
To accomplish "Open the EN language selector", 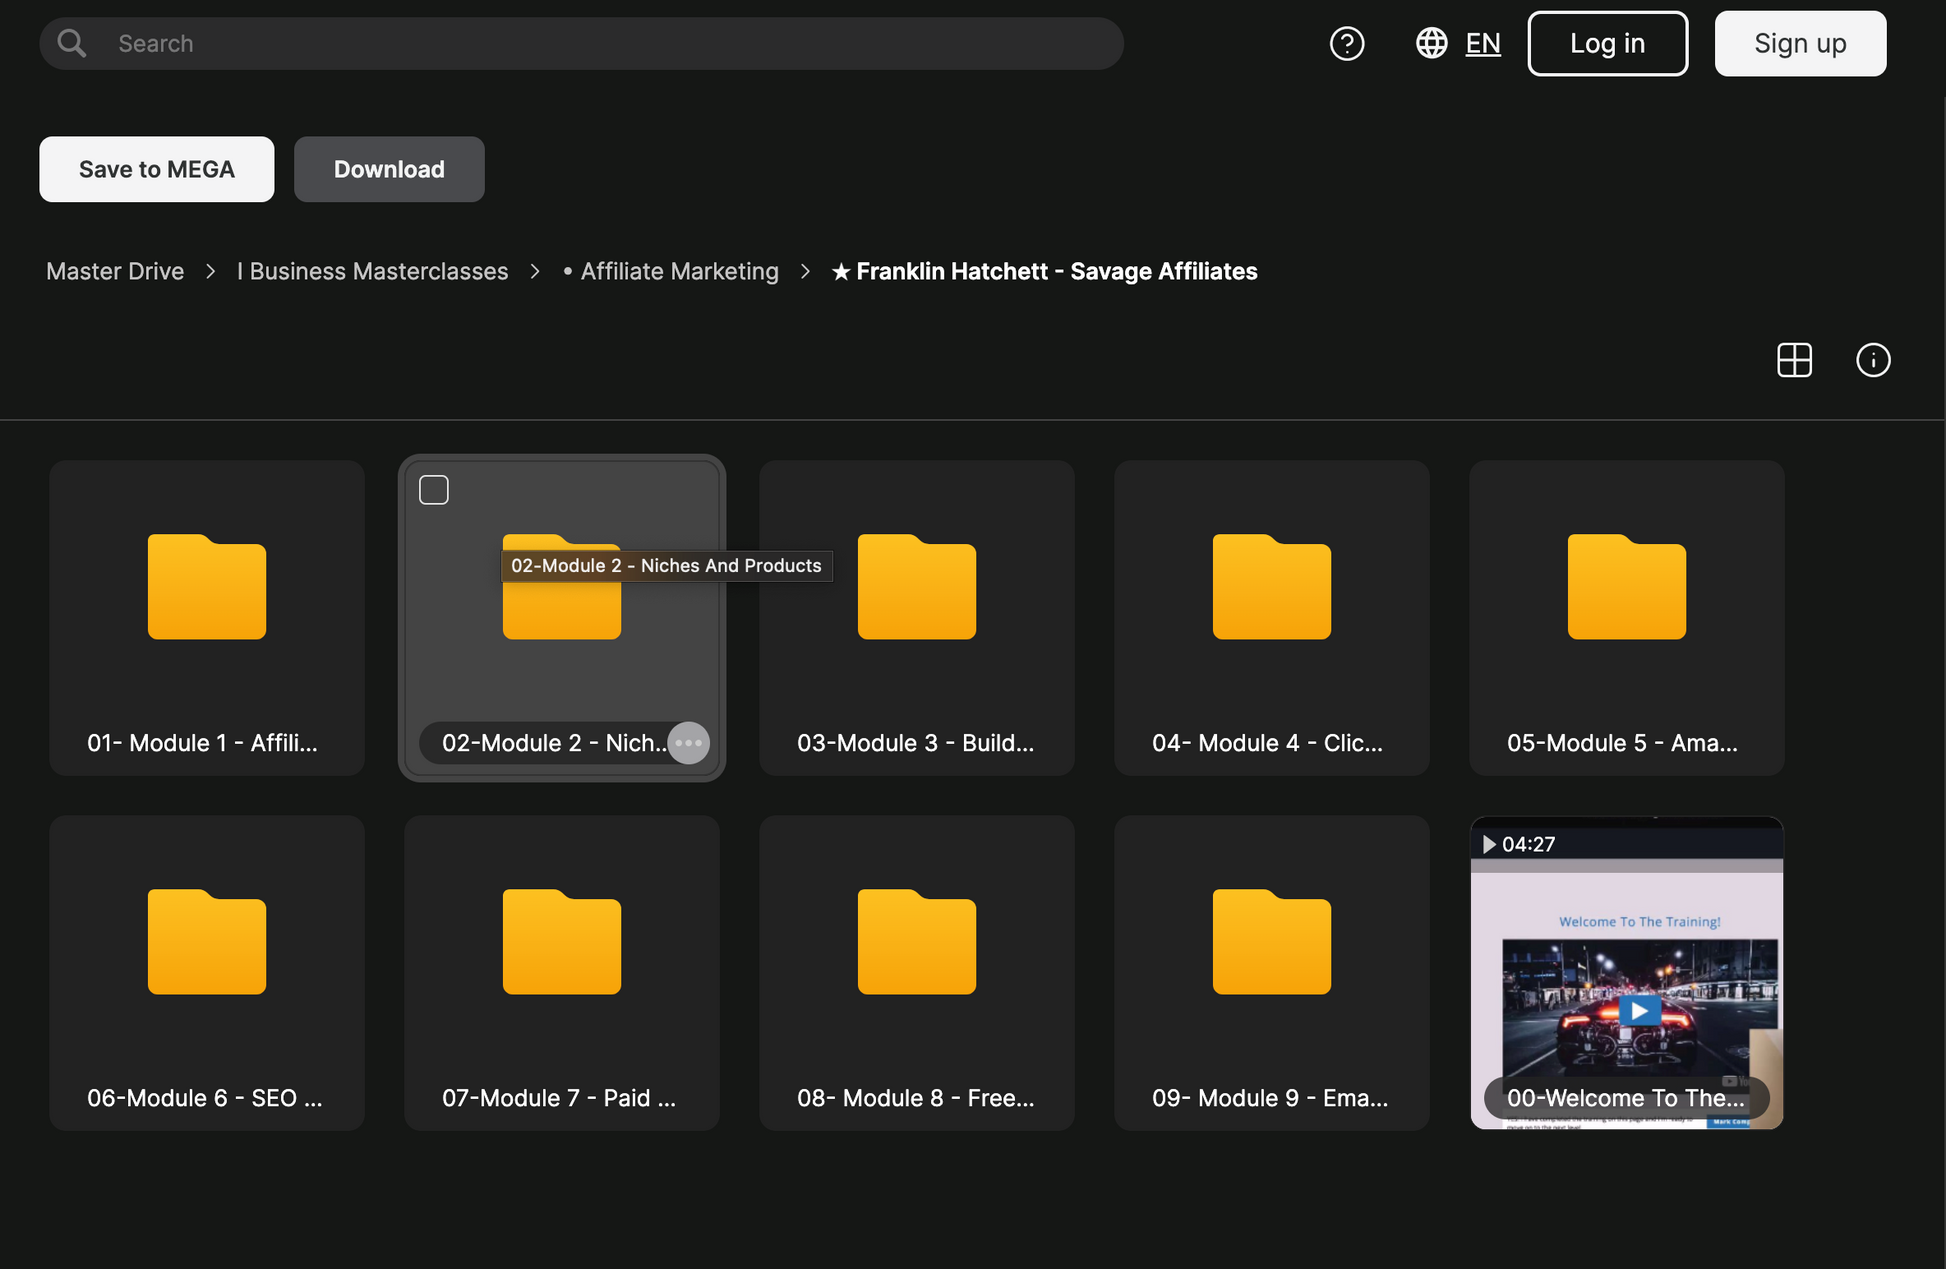I will tap(1483, 43).
